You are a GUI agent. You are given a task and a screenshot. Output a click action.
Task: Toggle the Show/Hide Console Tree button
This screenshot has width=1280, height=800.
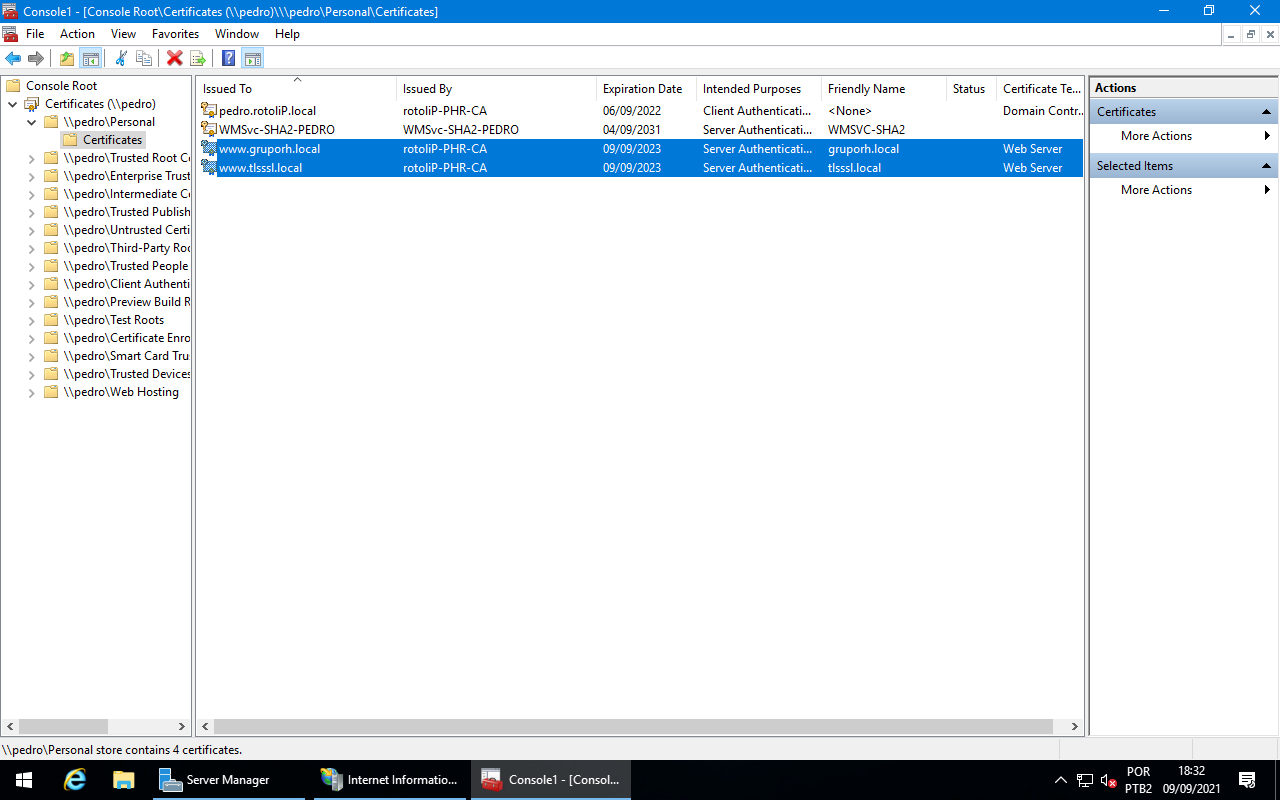point(91,58)
